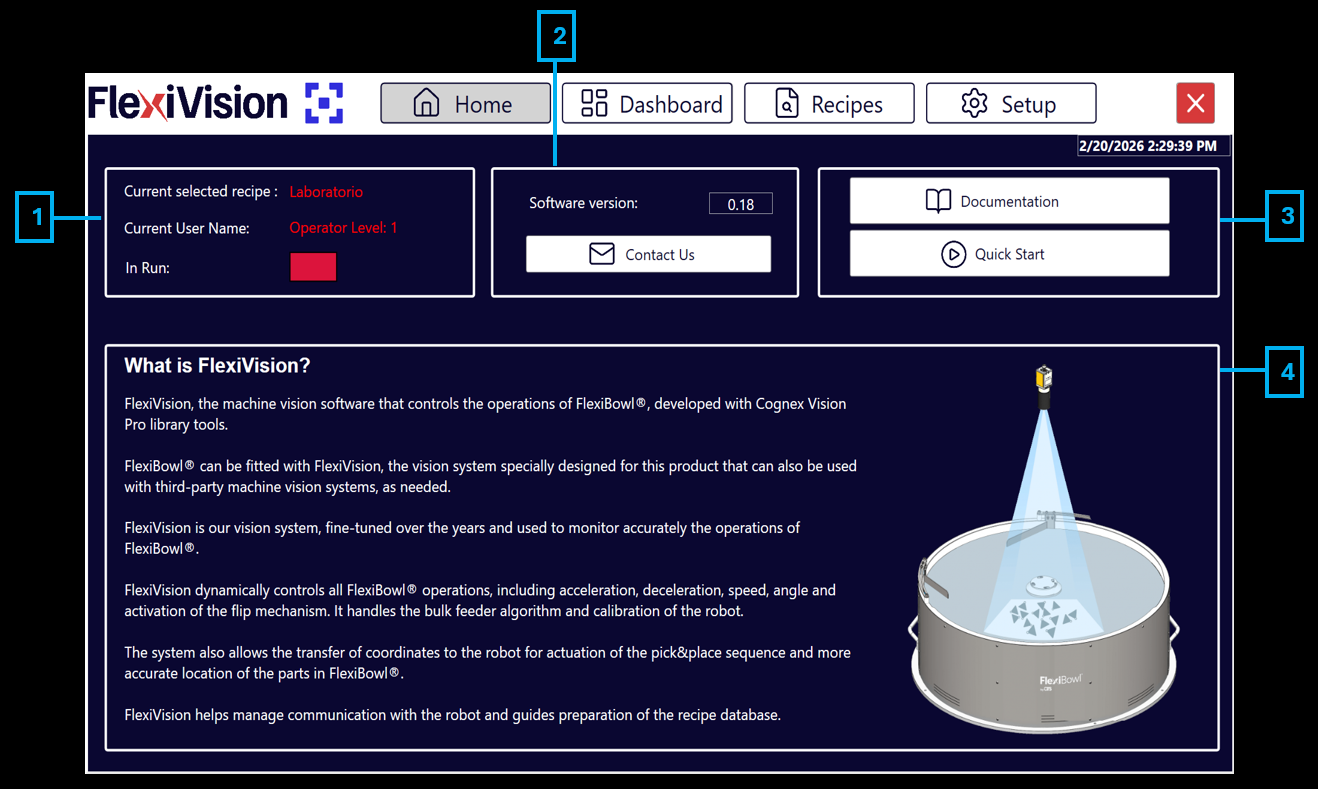Go to the Setup tab

1011,103
